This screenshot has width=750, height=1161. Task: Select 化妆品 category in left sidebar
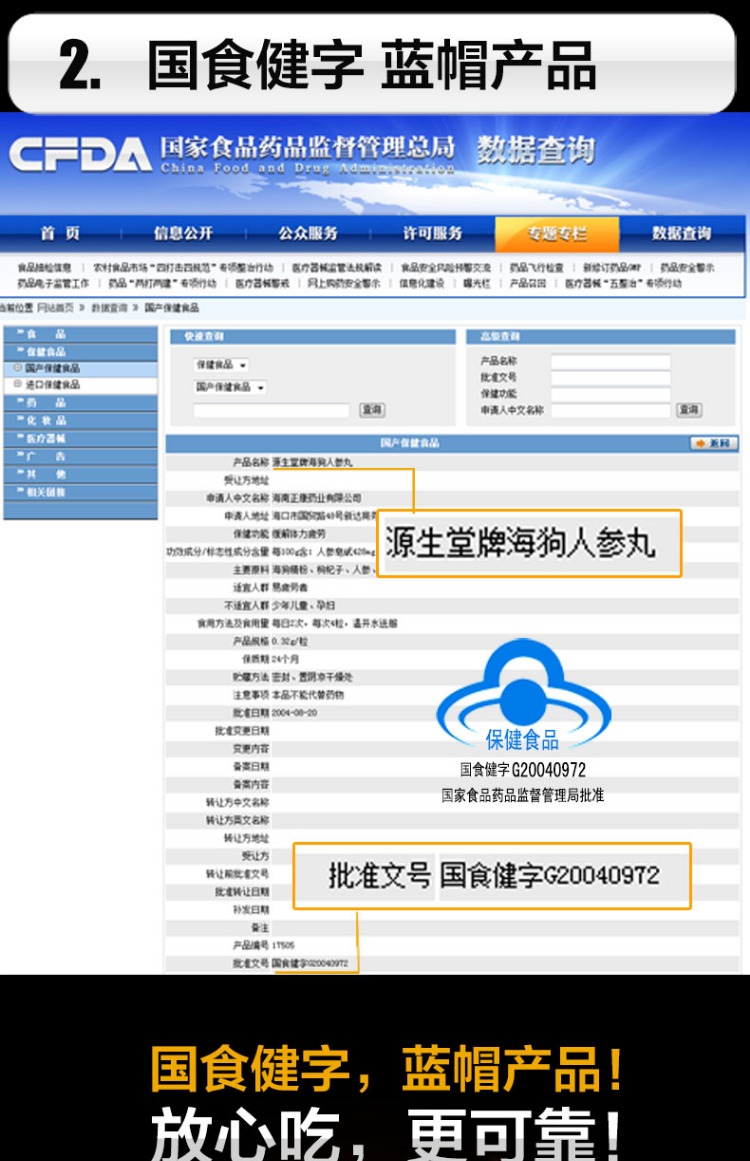pos(81,421)
